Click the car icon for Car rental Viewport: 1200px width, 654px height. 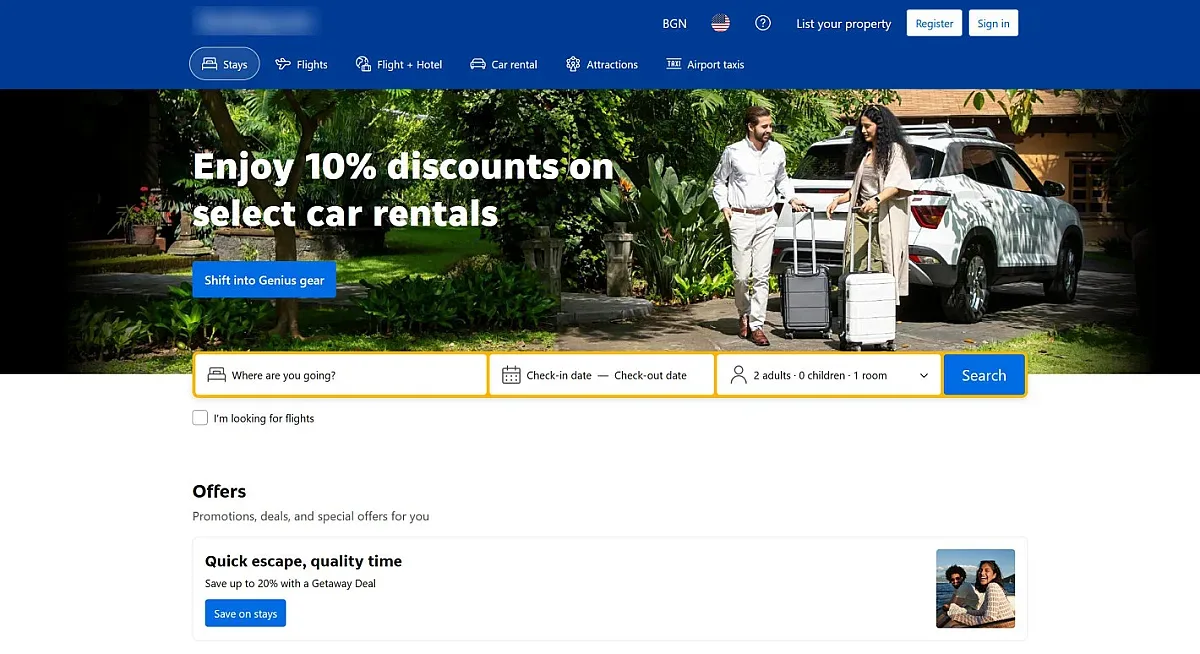coord(478,64)
